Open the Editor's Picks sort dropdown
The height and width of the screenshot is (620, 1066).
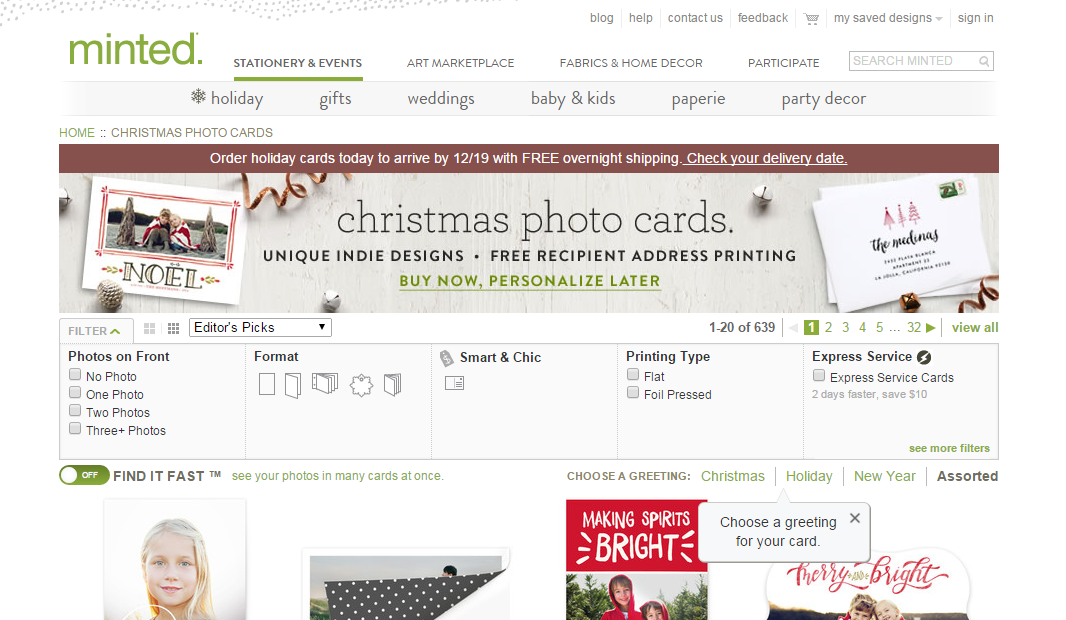pos(260,328)
